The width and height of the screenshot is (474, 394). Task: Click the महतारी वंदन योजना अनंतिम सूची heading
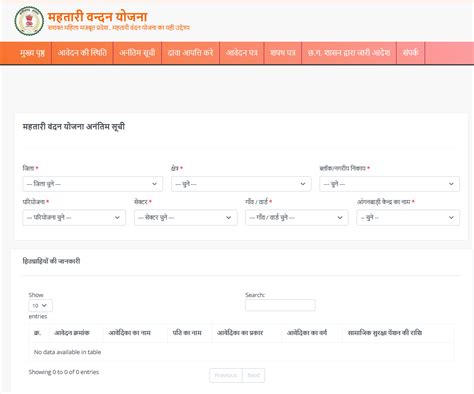tap(74, 126)
